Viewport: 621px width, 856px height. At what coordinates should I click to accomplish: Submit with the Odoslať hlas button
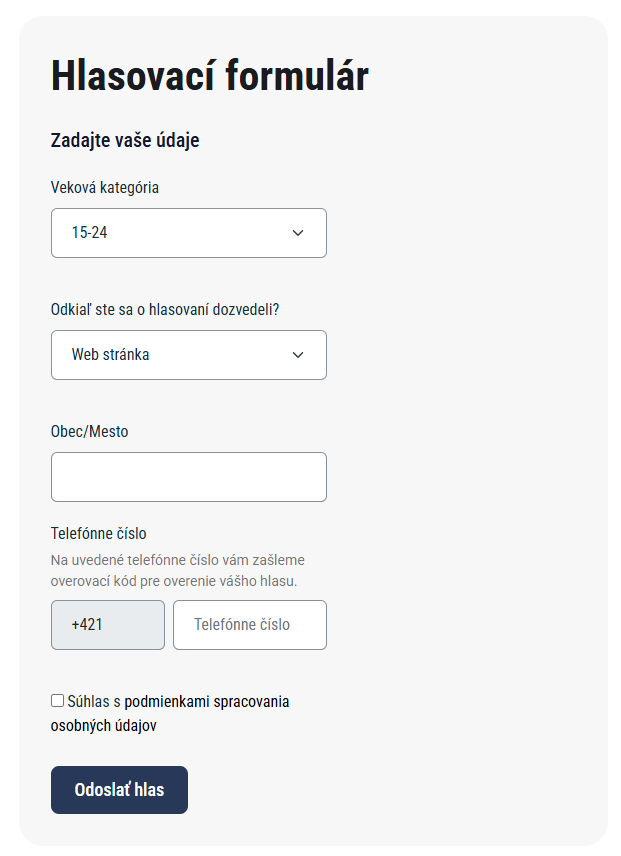pos(120,790)
